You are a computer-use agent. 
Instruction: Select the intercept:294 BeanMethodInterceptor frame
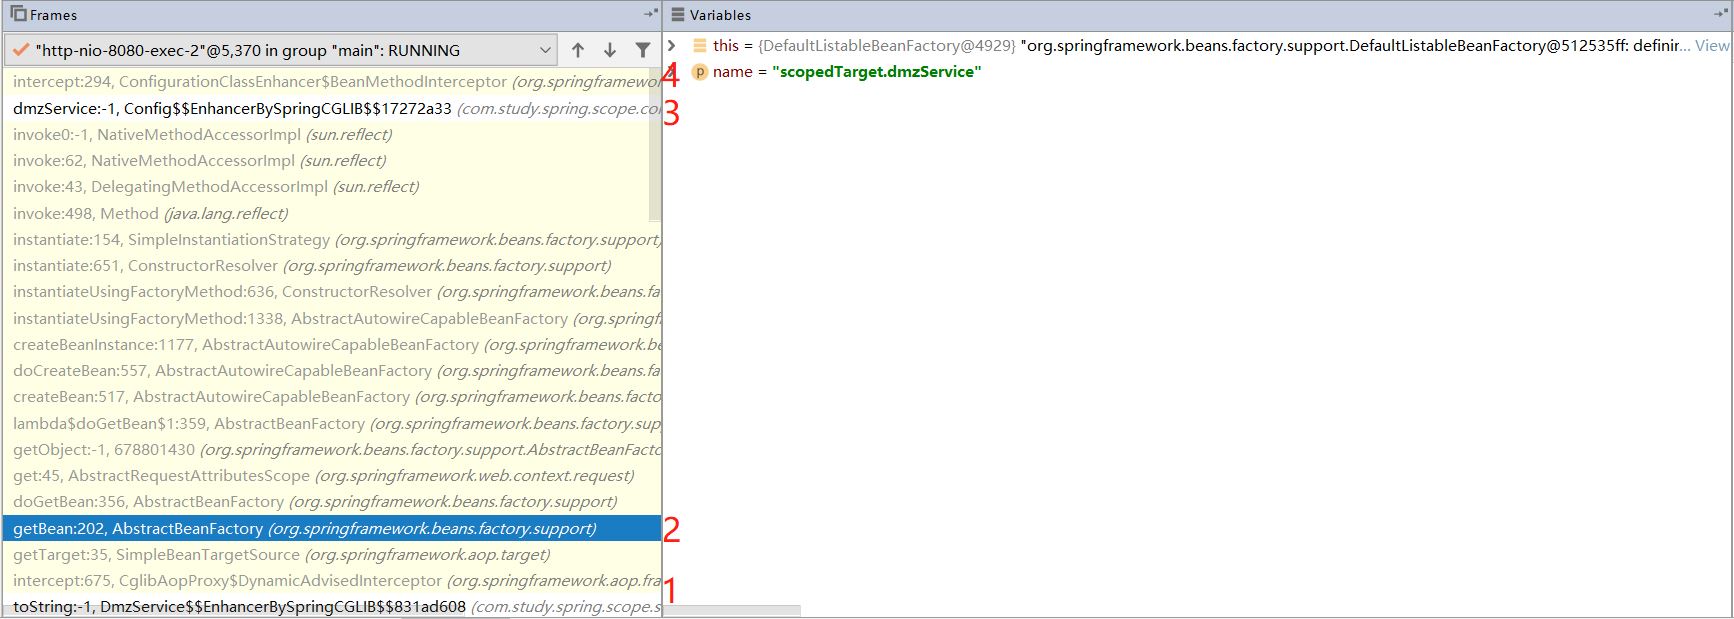pos(260,82)
